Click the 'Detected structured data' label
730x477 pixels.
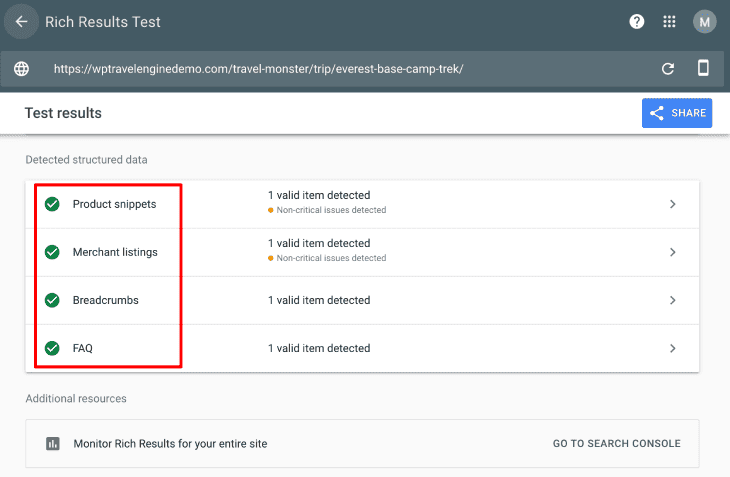tap(86, 160)
